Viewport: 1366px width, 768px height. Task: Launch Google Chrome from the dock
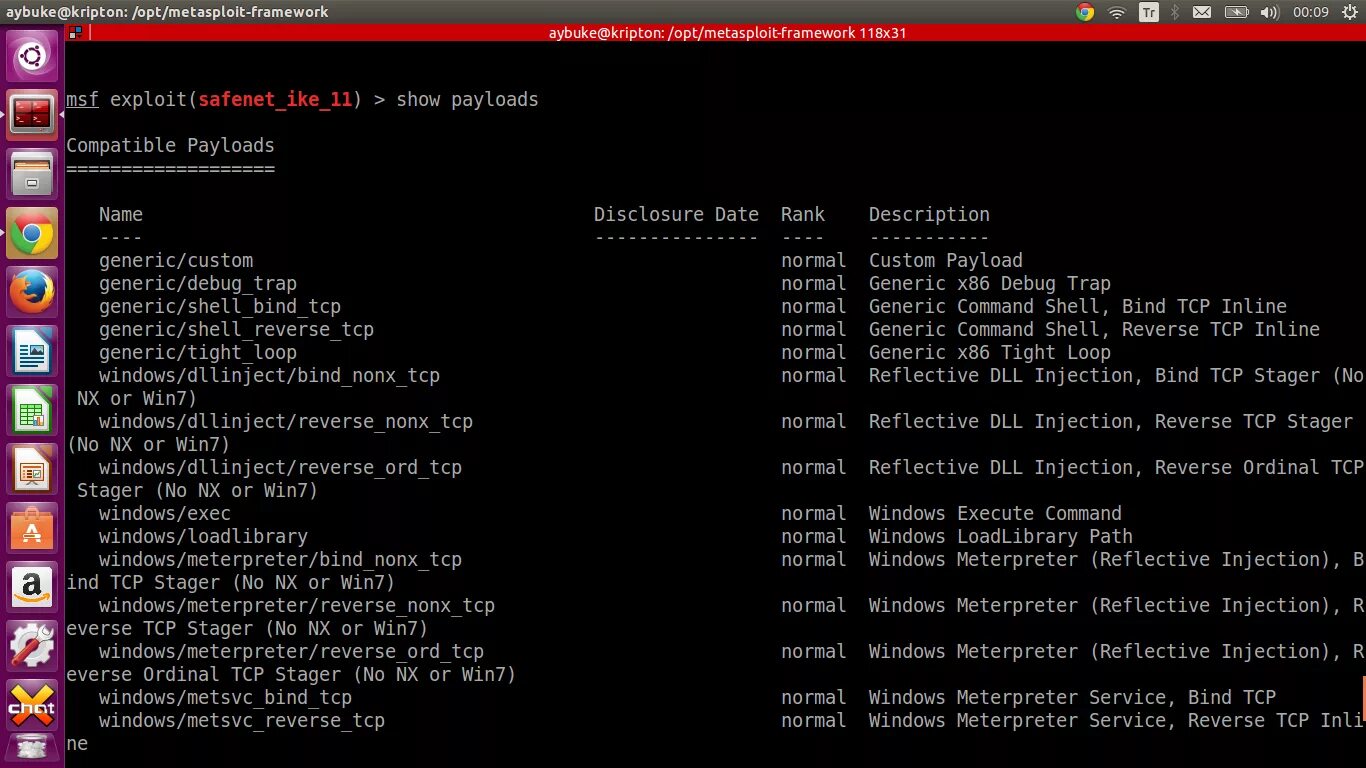tap(32, 235)
